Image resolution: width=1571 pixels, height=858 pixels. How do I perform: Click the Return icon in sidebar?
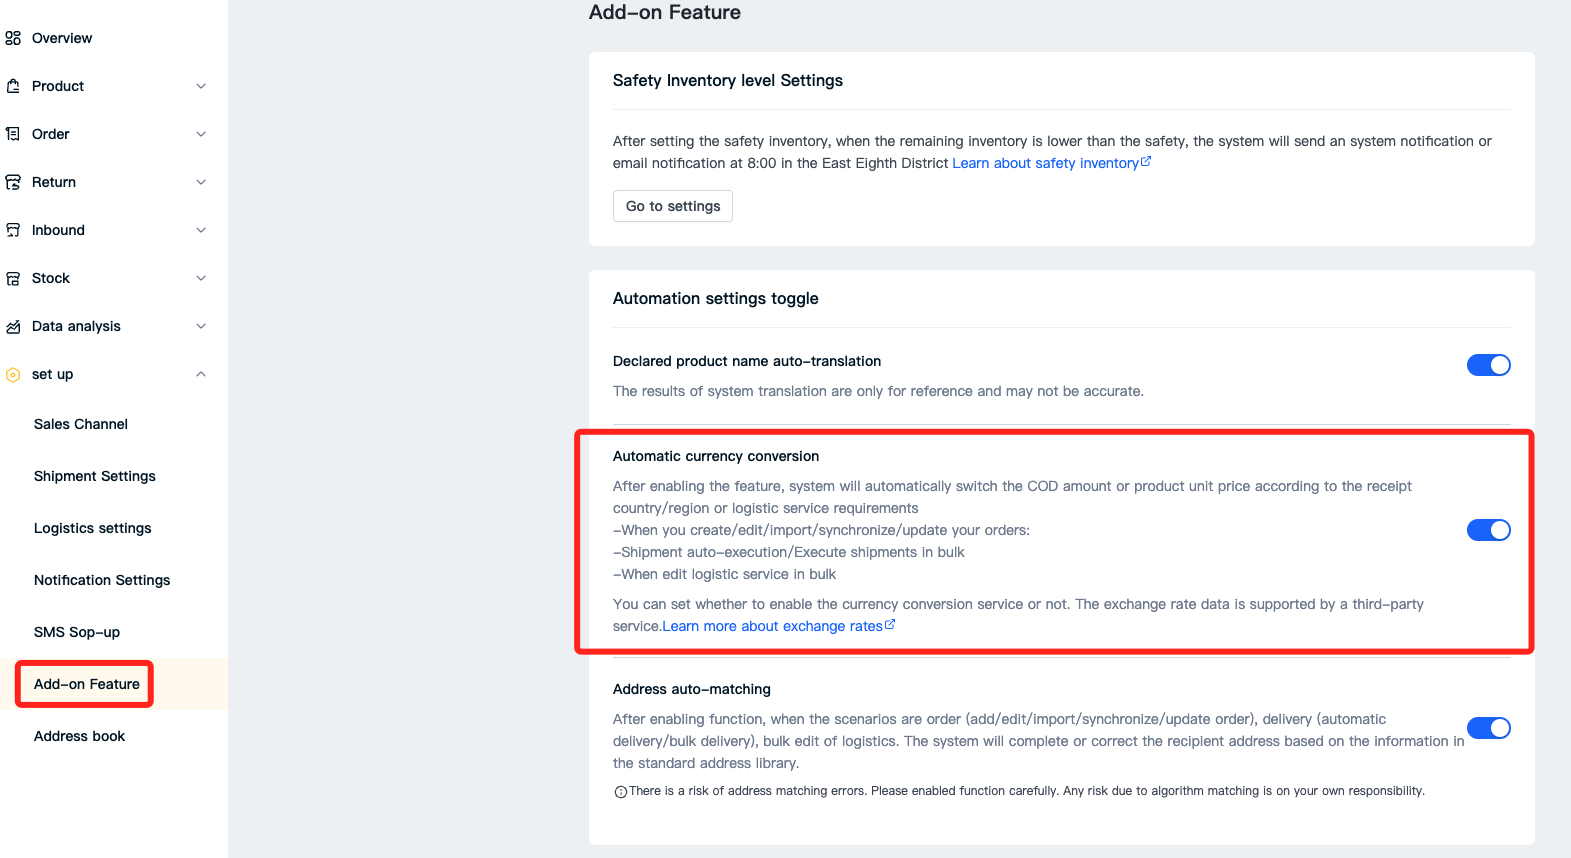coord(13,182)
